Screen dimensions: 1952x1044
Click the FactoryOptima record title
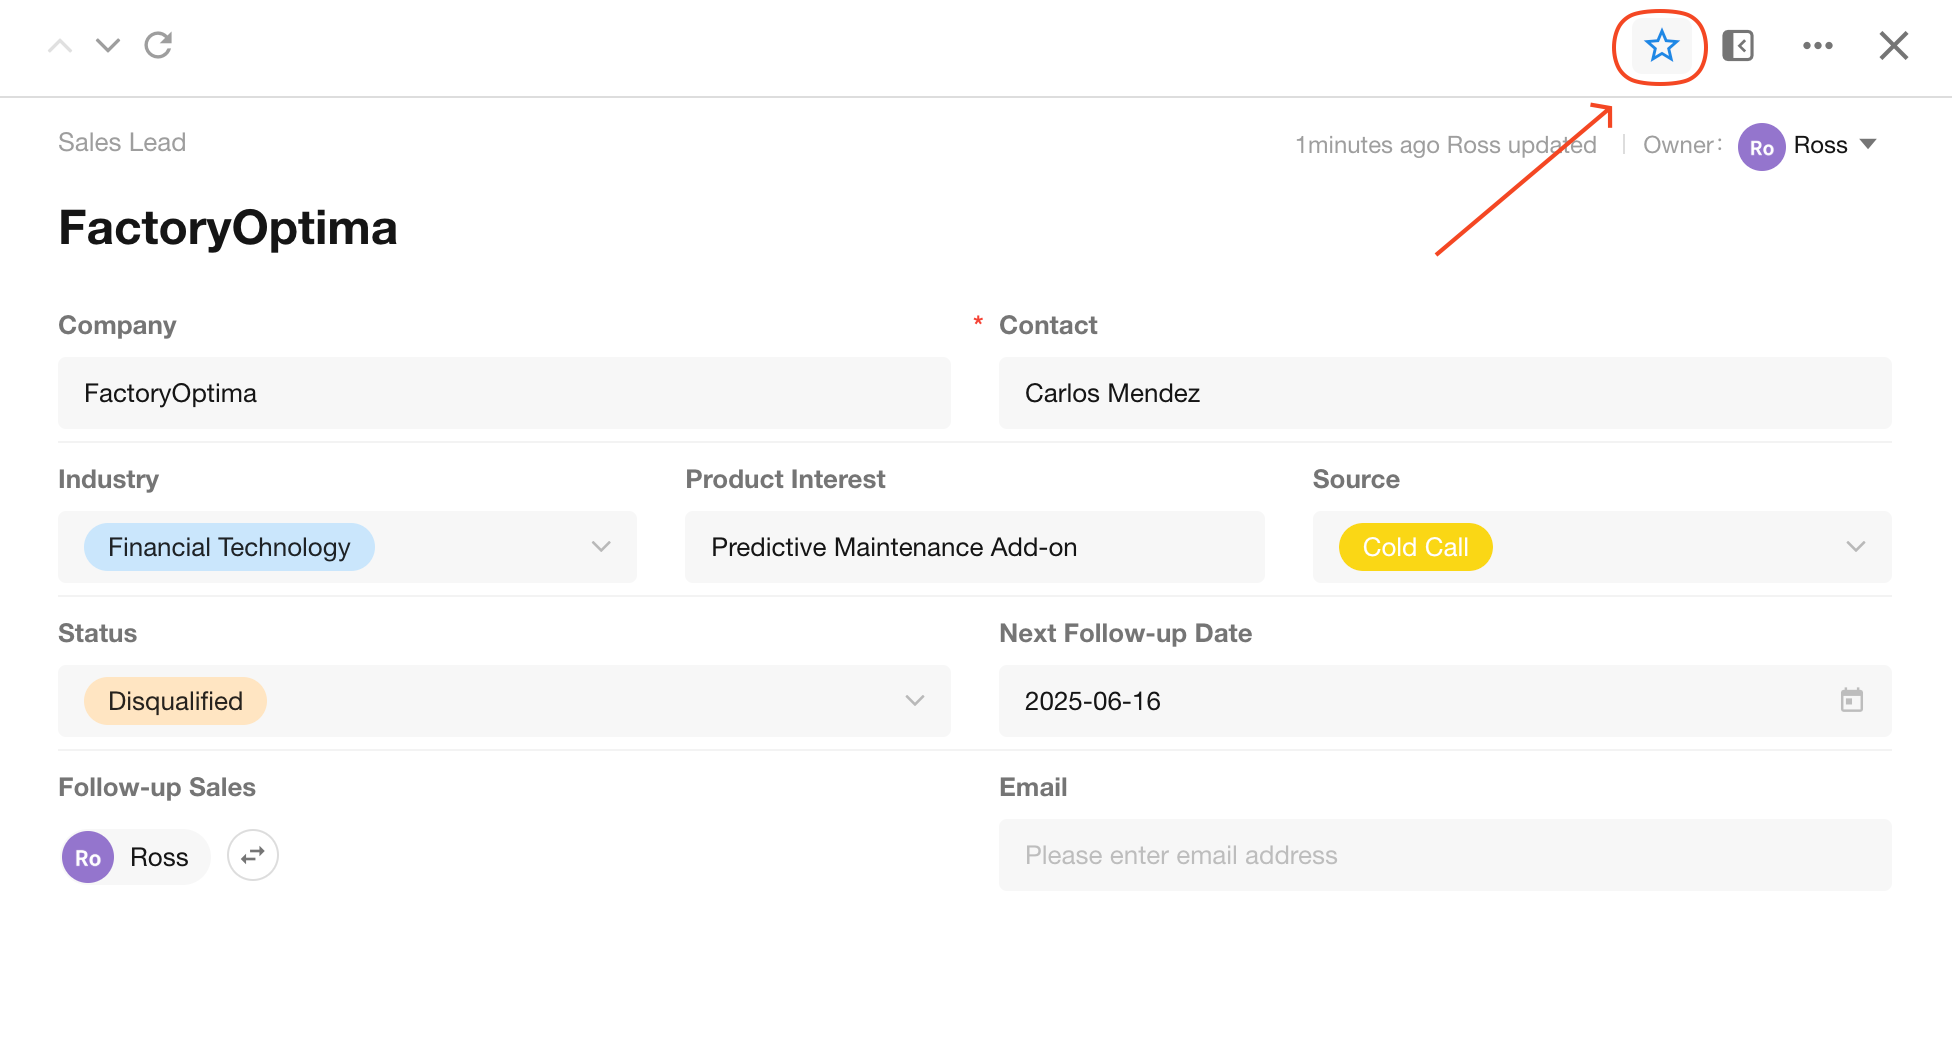(228, 228)
